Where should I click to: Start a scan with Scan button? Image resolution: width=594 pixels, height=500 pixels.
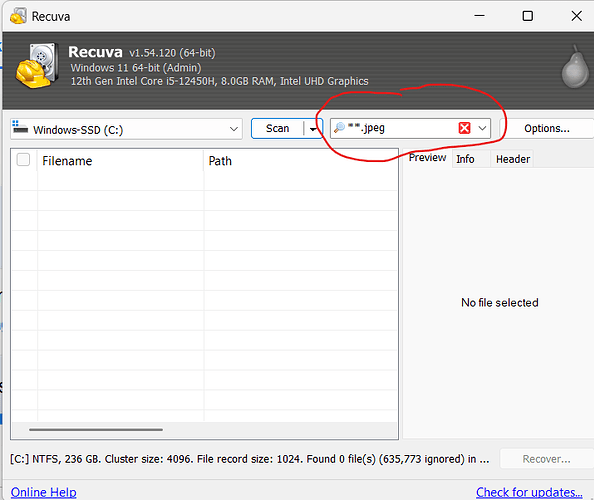[x=277, y=128]
